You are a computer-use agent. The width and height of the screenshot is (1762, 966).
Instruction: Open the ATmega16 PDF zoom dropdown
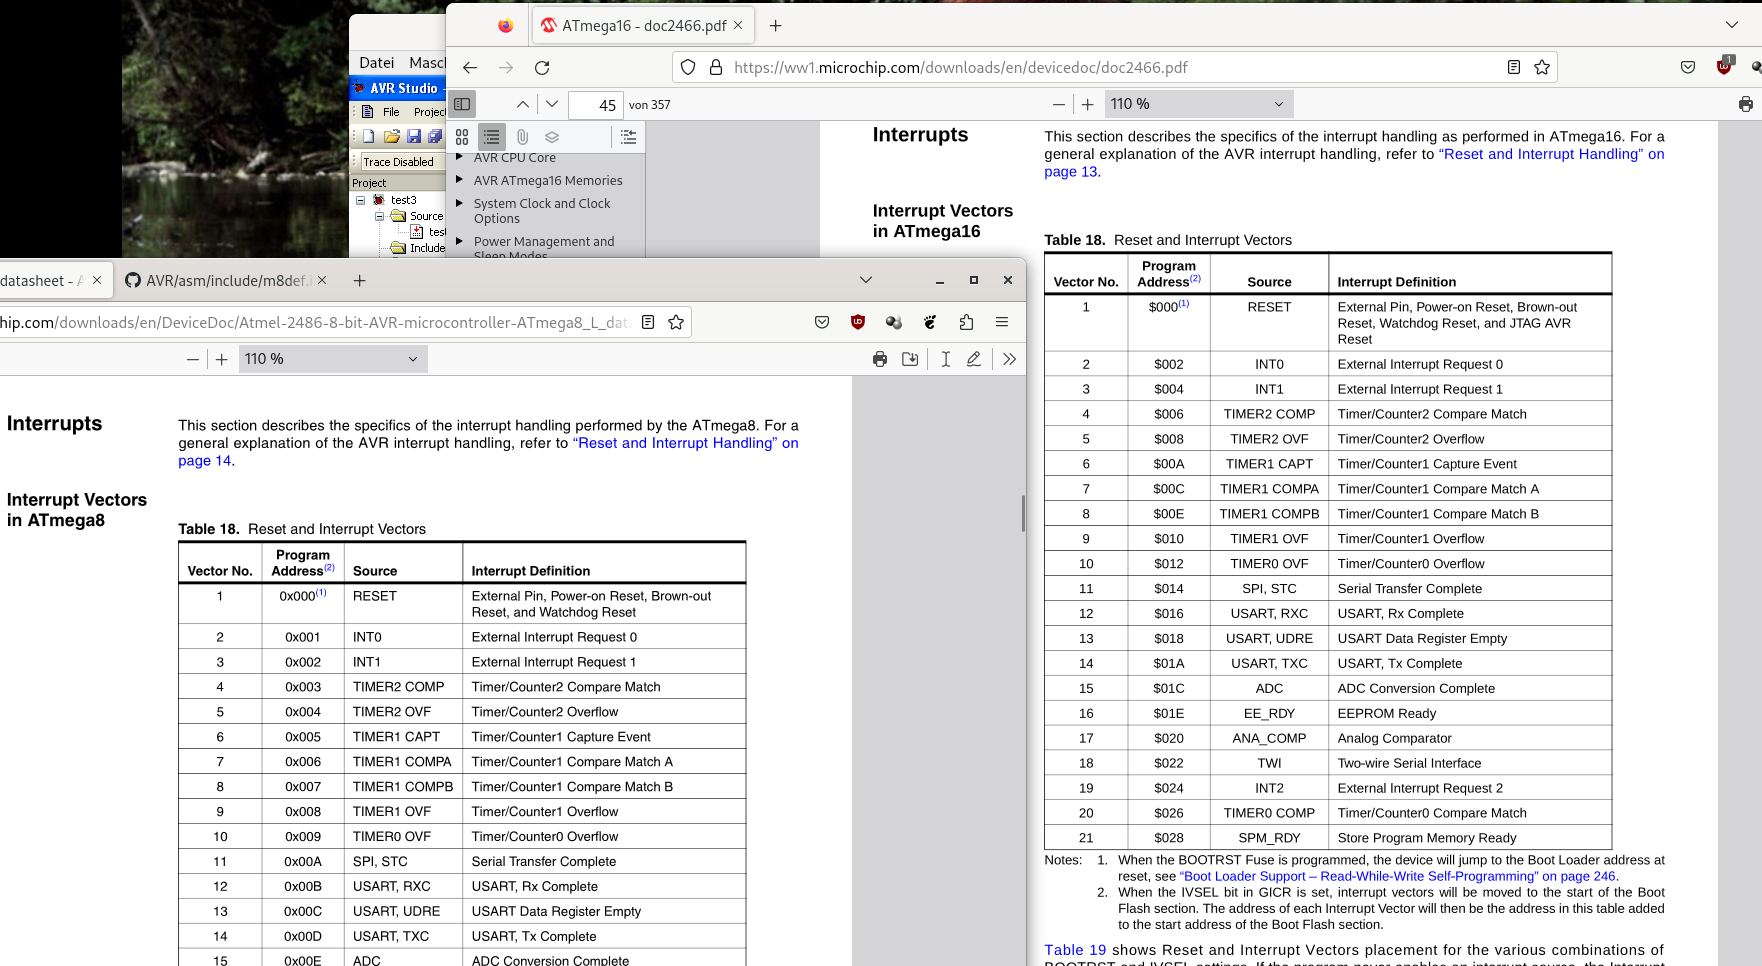(x=1197, y=104)
